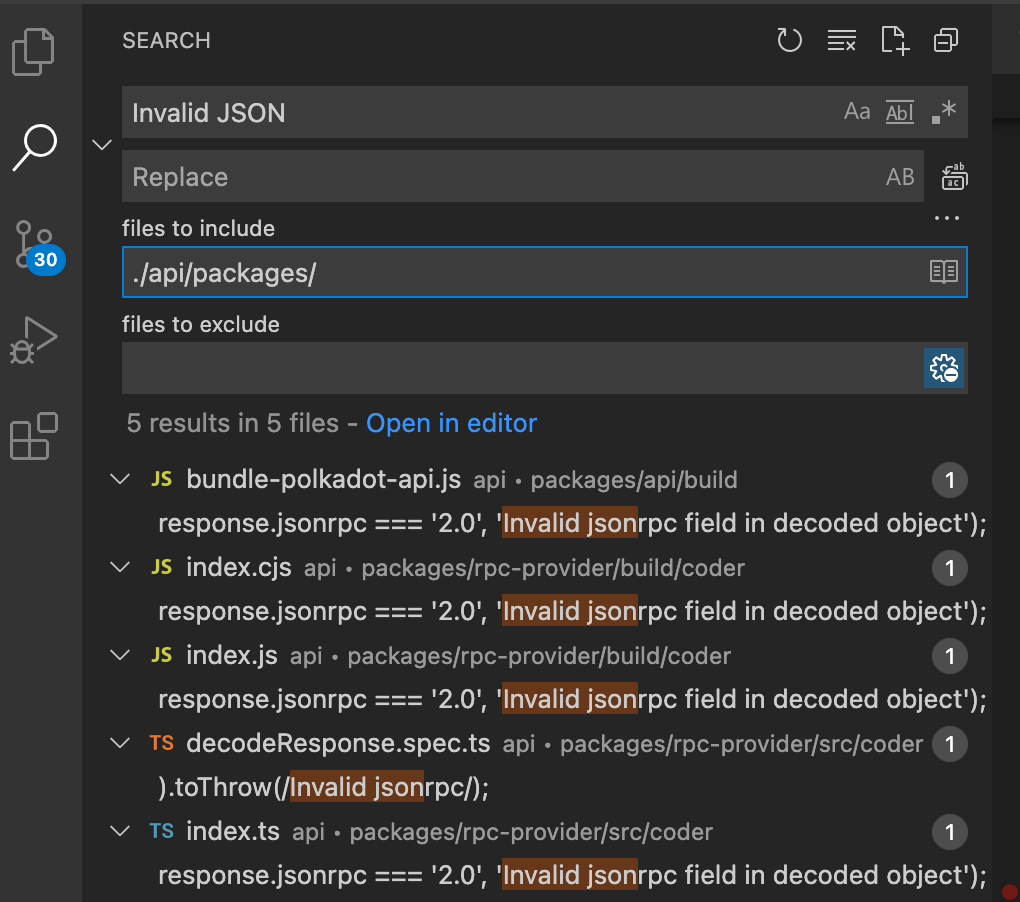
Task: Open the Source Control view
Action: [33, 243]
